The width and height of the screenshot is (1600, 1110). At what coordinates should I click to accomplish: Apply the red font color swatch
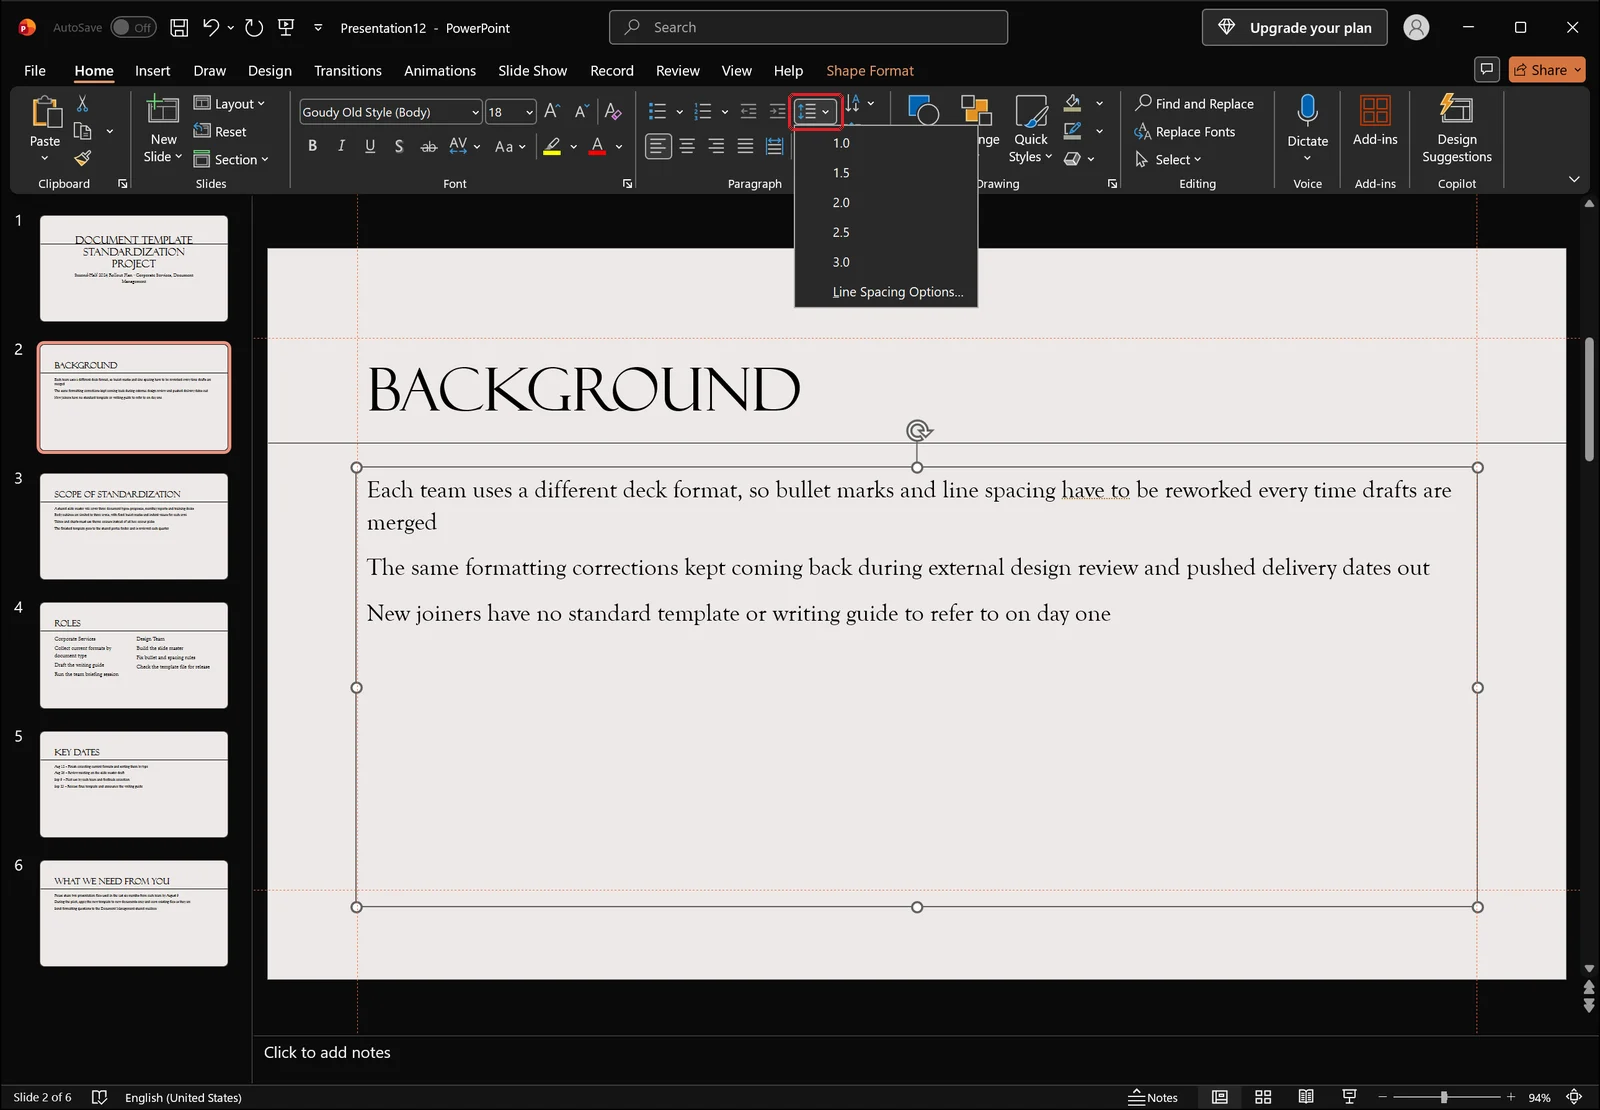[597, 147]
